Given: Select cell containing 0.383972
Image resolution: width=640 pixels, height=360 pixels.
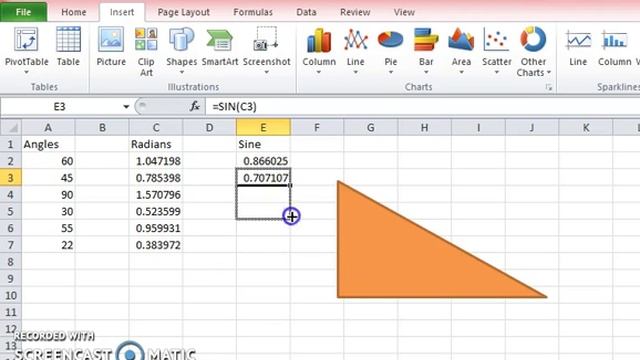Looking at the screenshot, I should coord(156,245).
